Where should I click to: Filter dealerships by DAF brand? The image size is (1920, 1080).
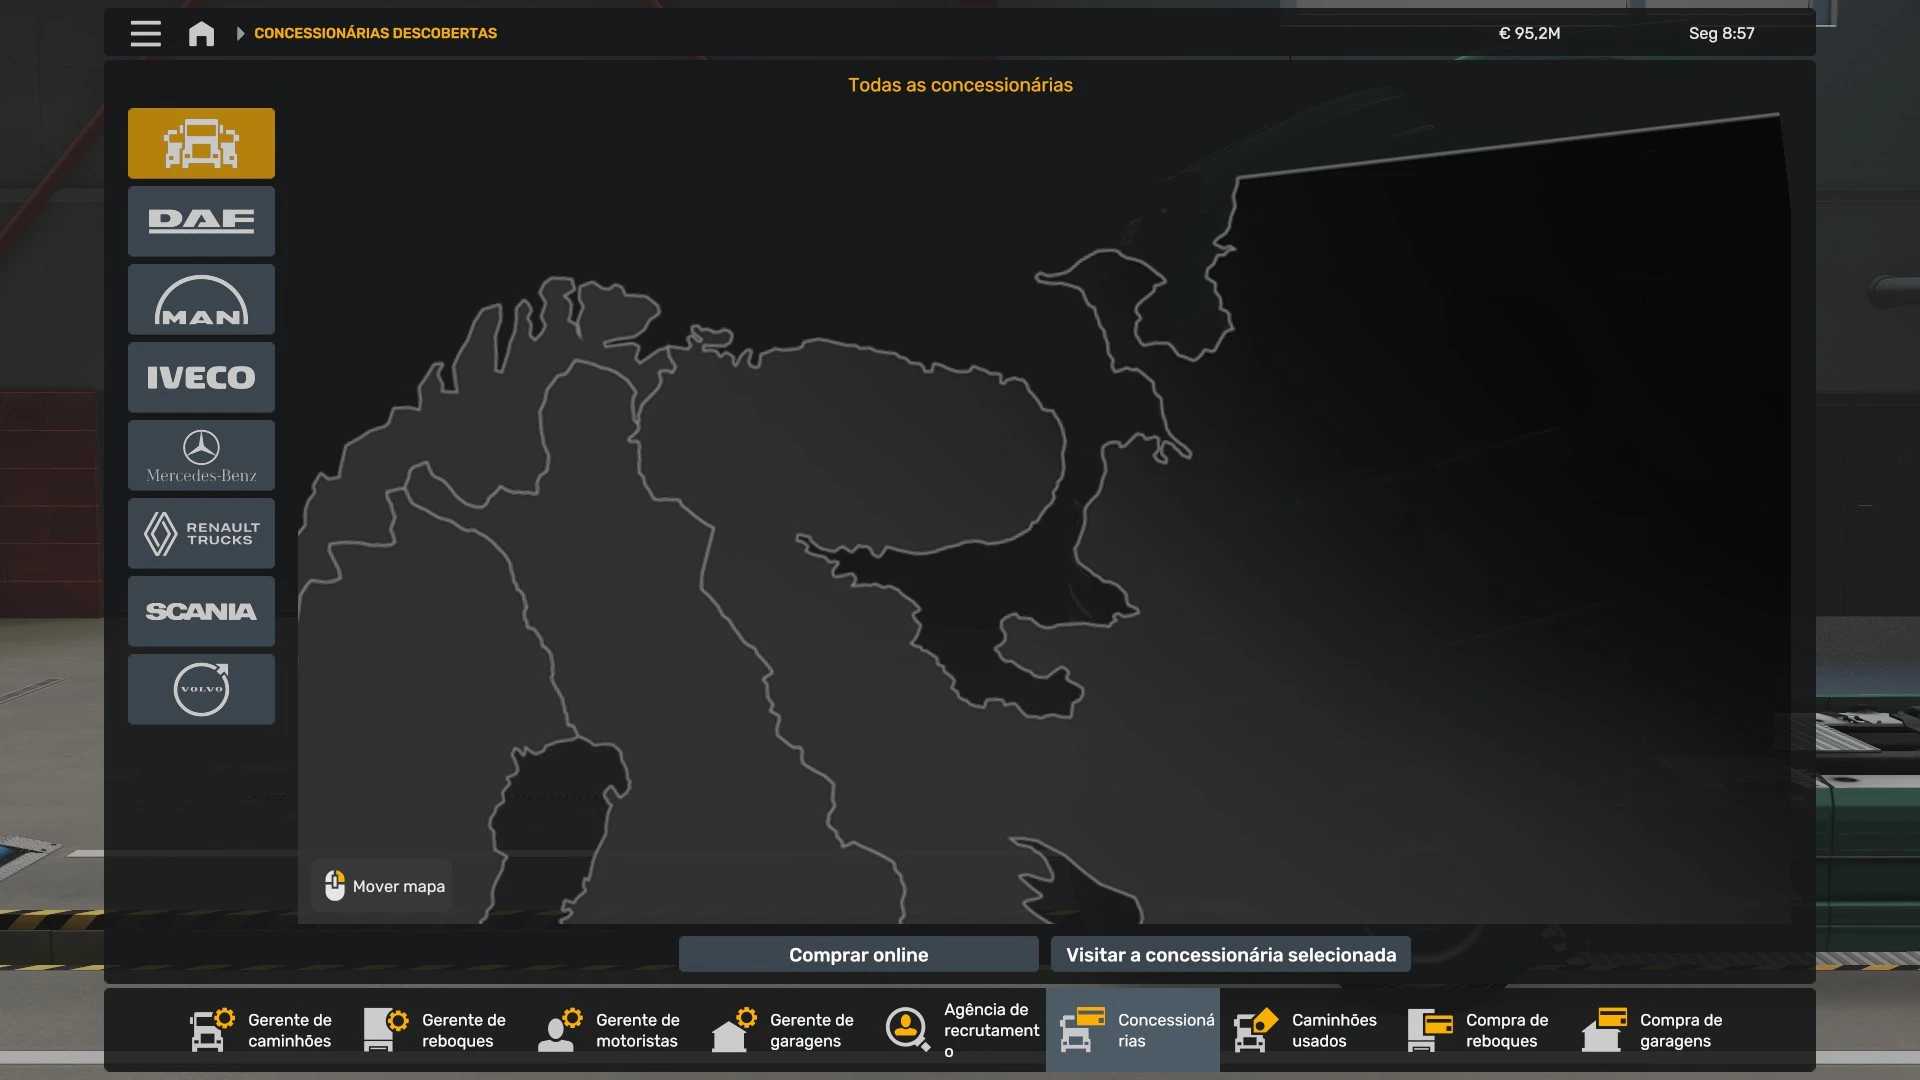(x=201, y=221)
